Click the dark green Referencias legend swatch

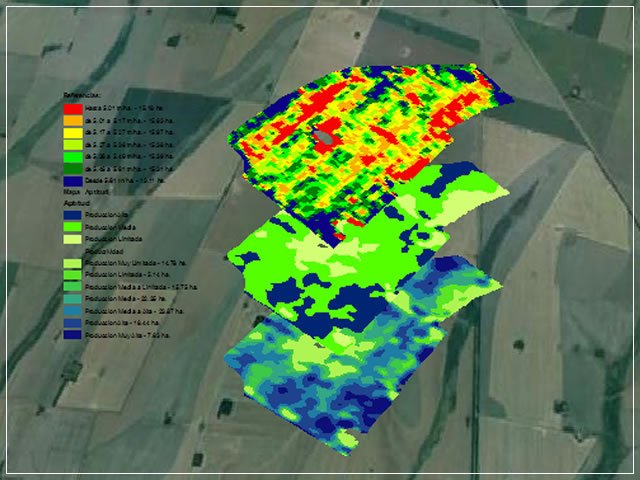[71, 169]
